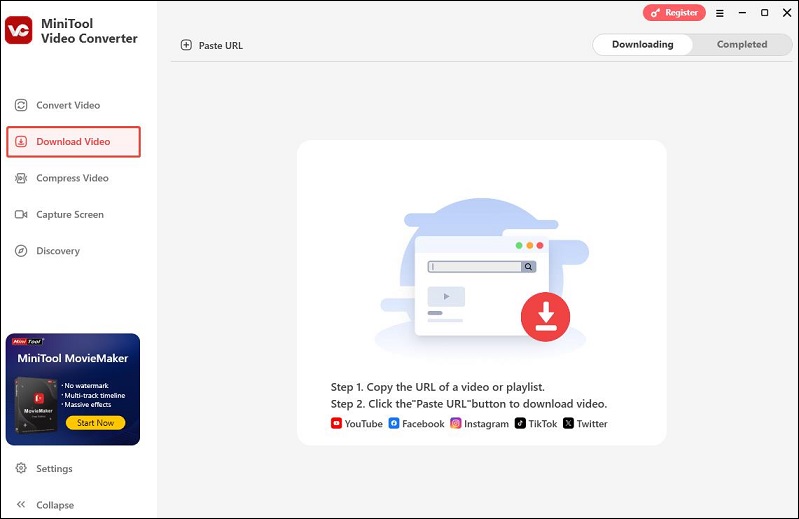799x519 pixels.
Task: Open the Convert Video section
Action: [x=73, y=105]
